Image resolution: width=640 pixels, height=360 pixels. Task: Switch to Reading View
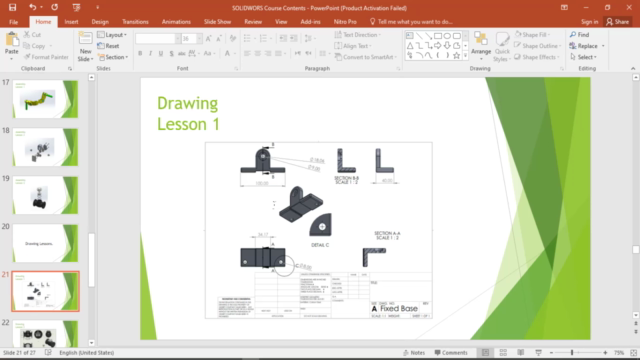(520, 352)
